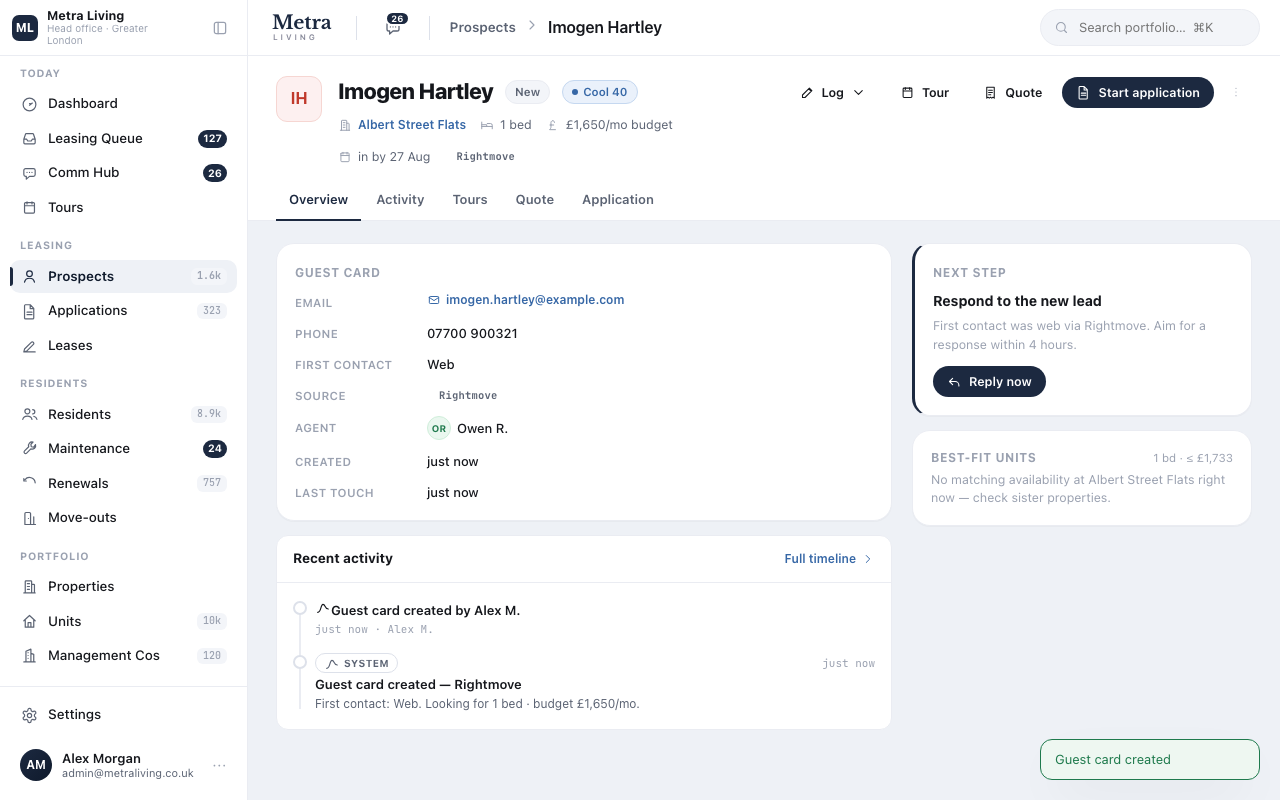The width and height of the screenshot is (1280, 800).
Task: Click the Rightmove tag under prospect name
Action: [x=486, y=157]
